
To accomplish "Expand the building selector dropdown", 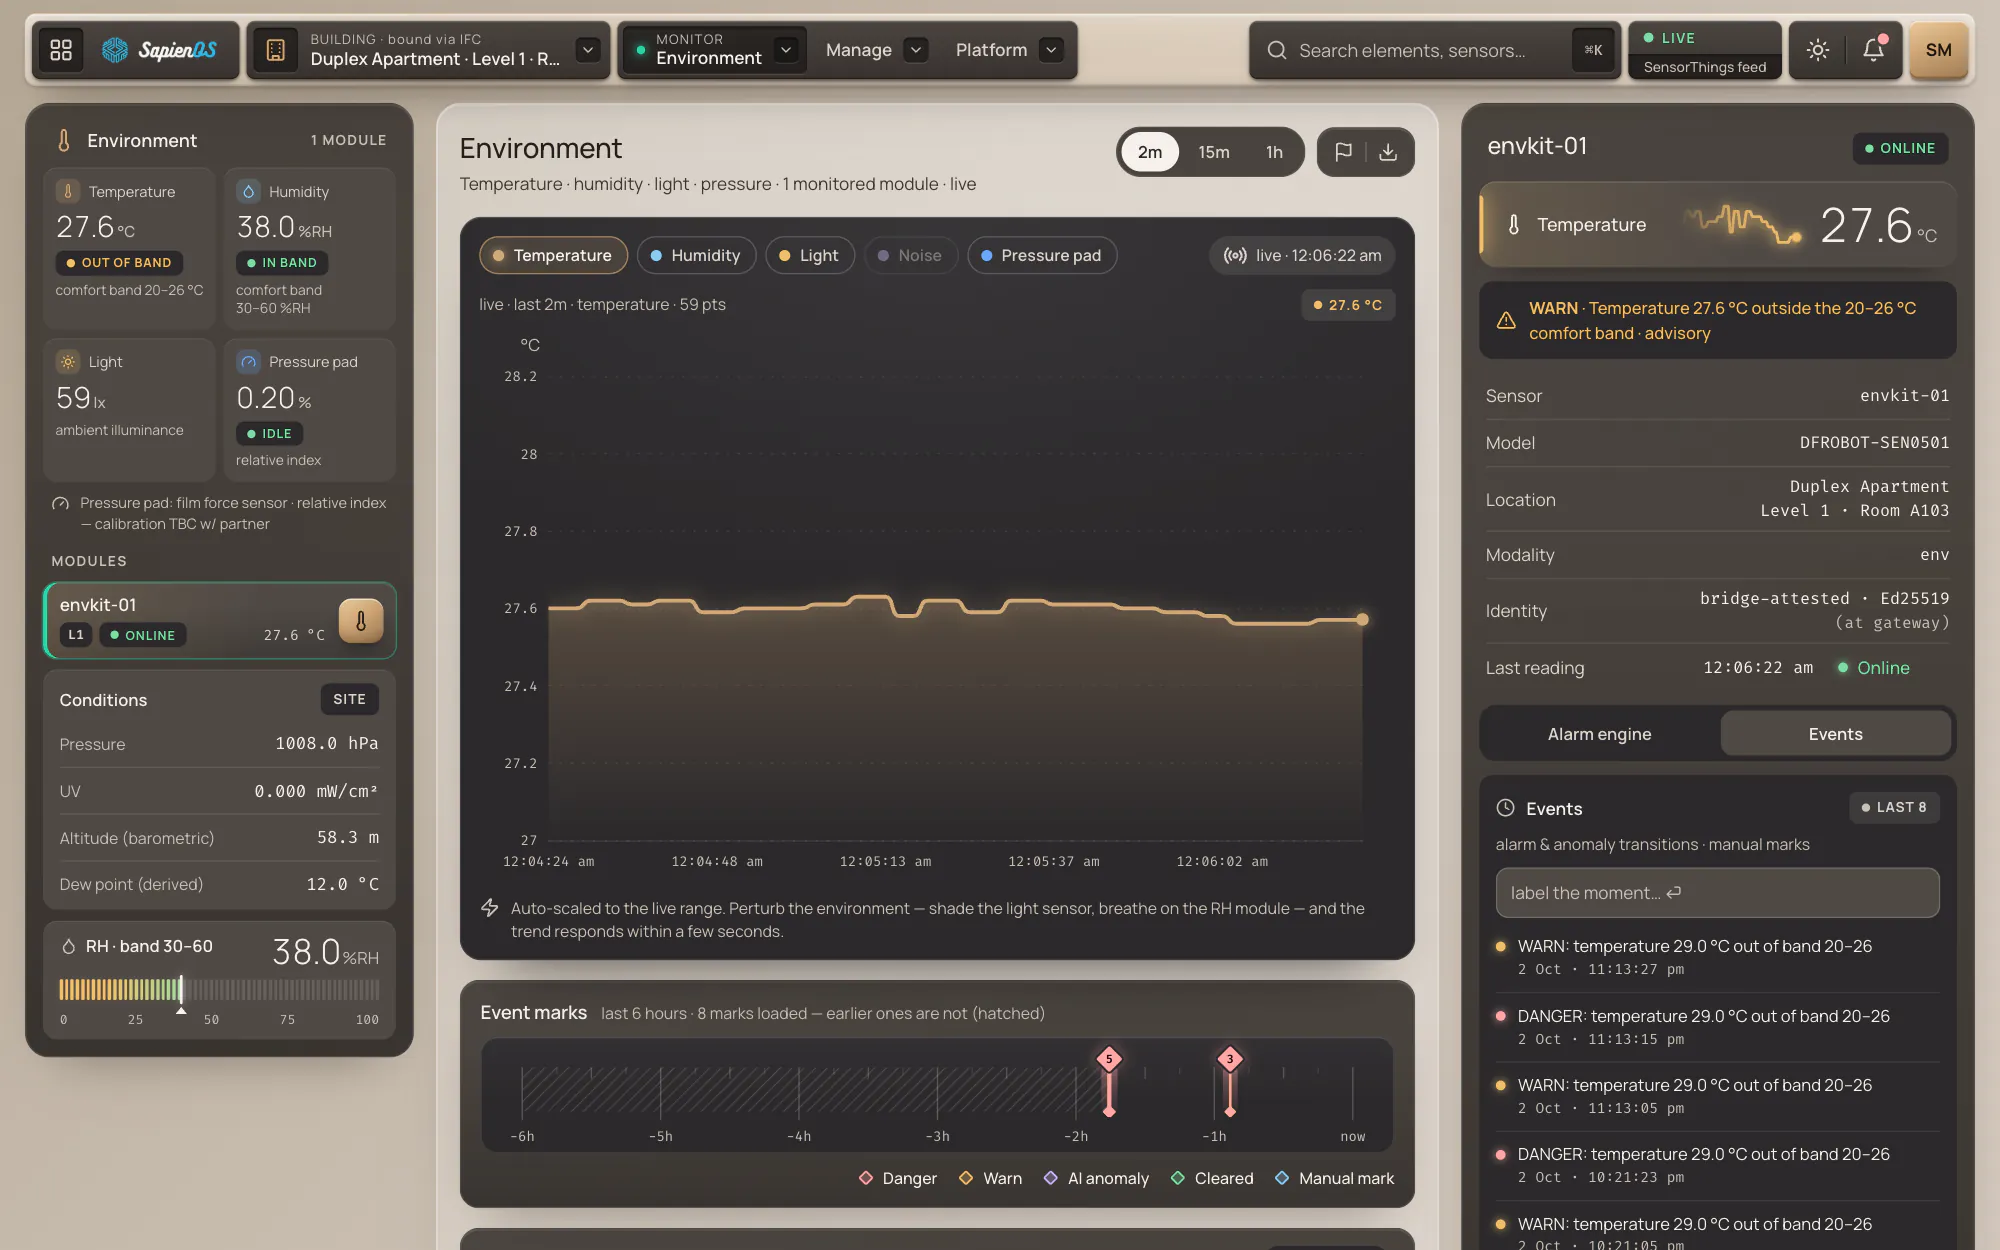I will [588, 50].
